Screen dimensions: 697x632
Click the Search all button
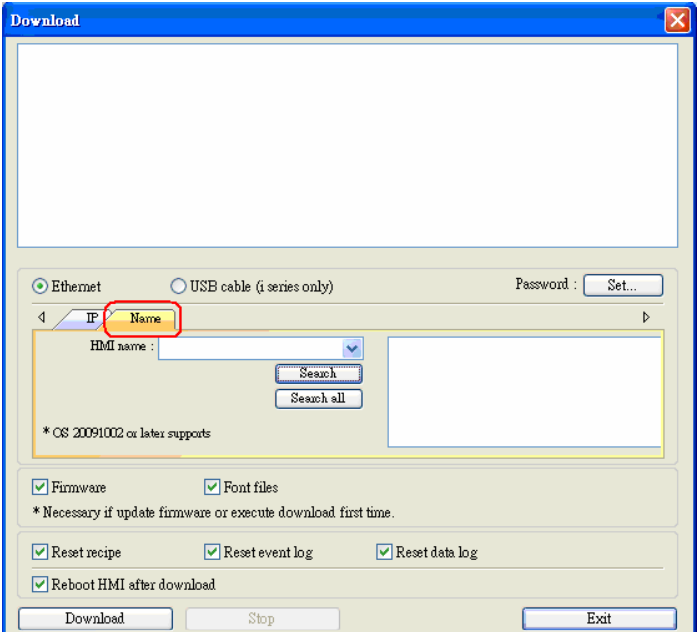(x=318, y=399)
